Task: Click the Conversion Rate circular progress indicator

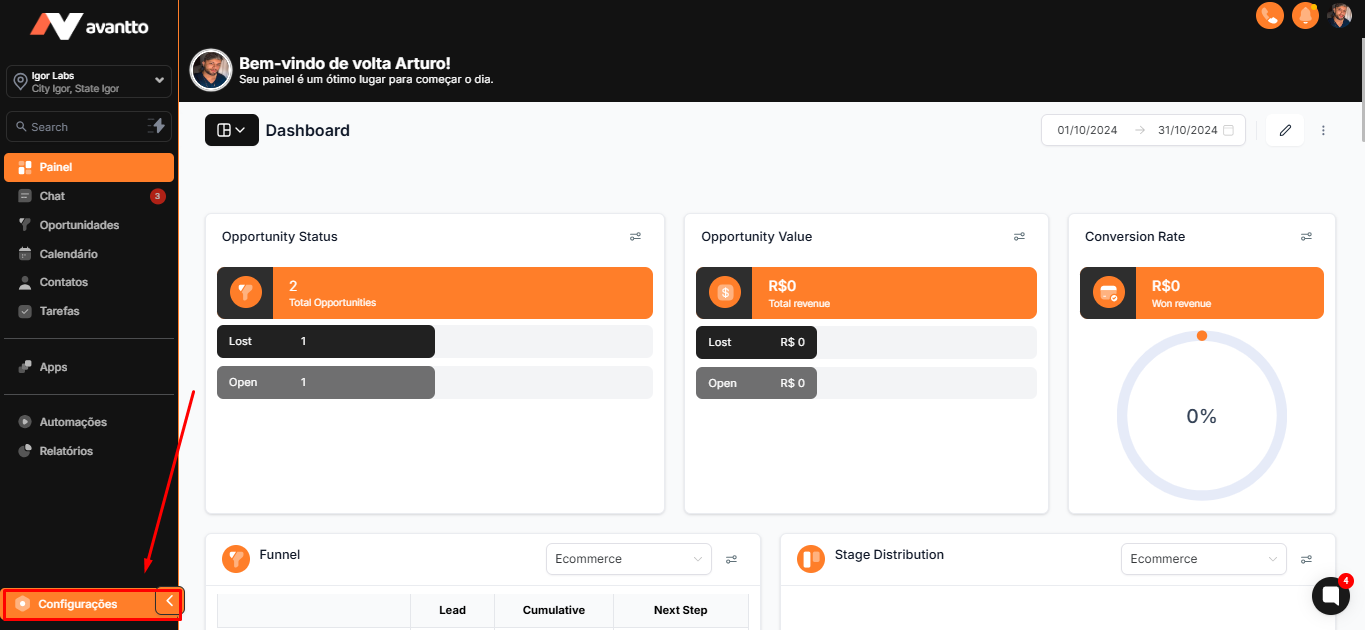Action: (1201, 416)
